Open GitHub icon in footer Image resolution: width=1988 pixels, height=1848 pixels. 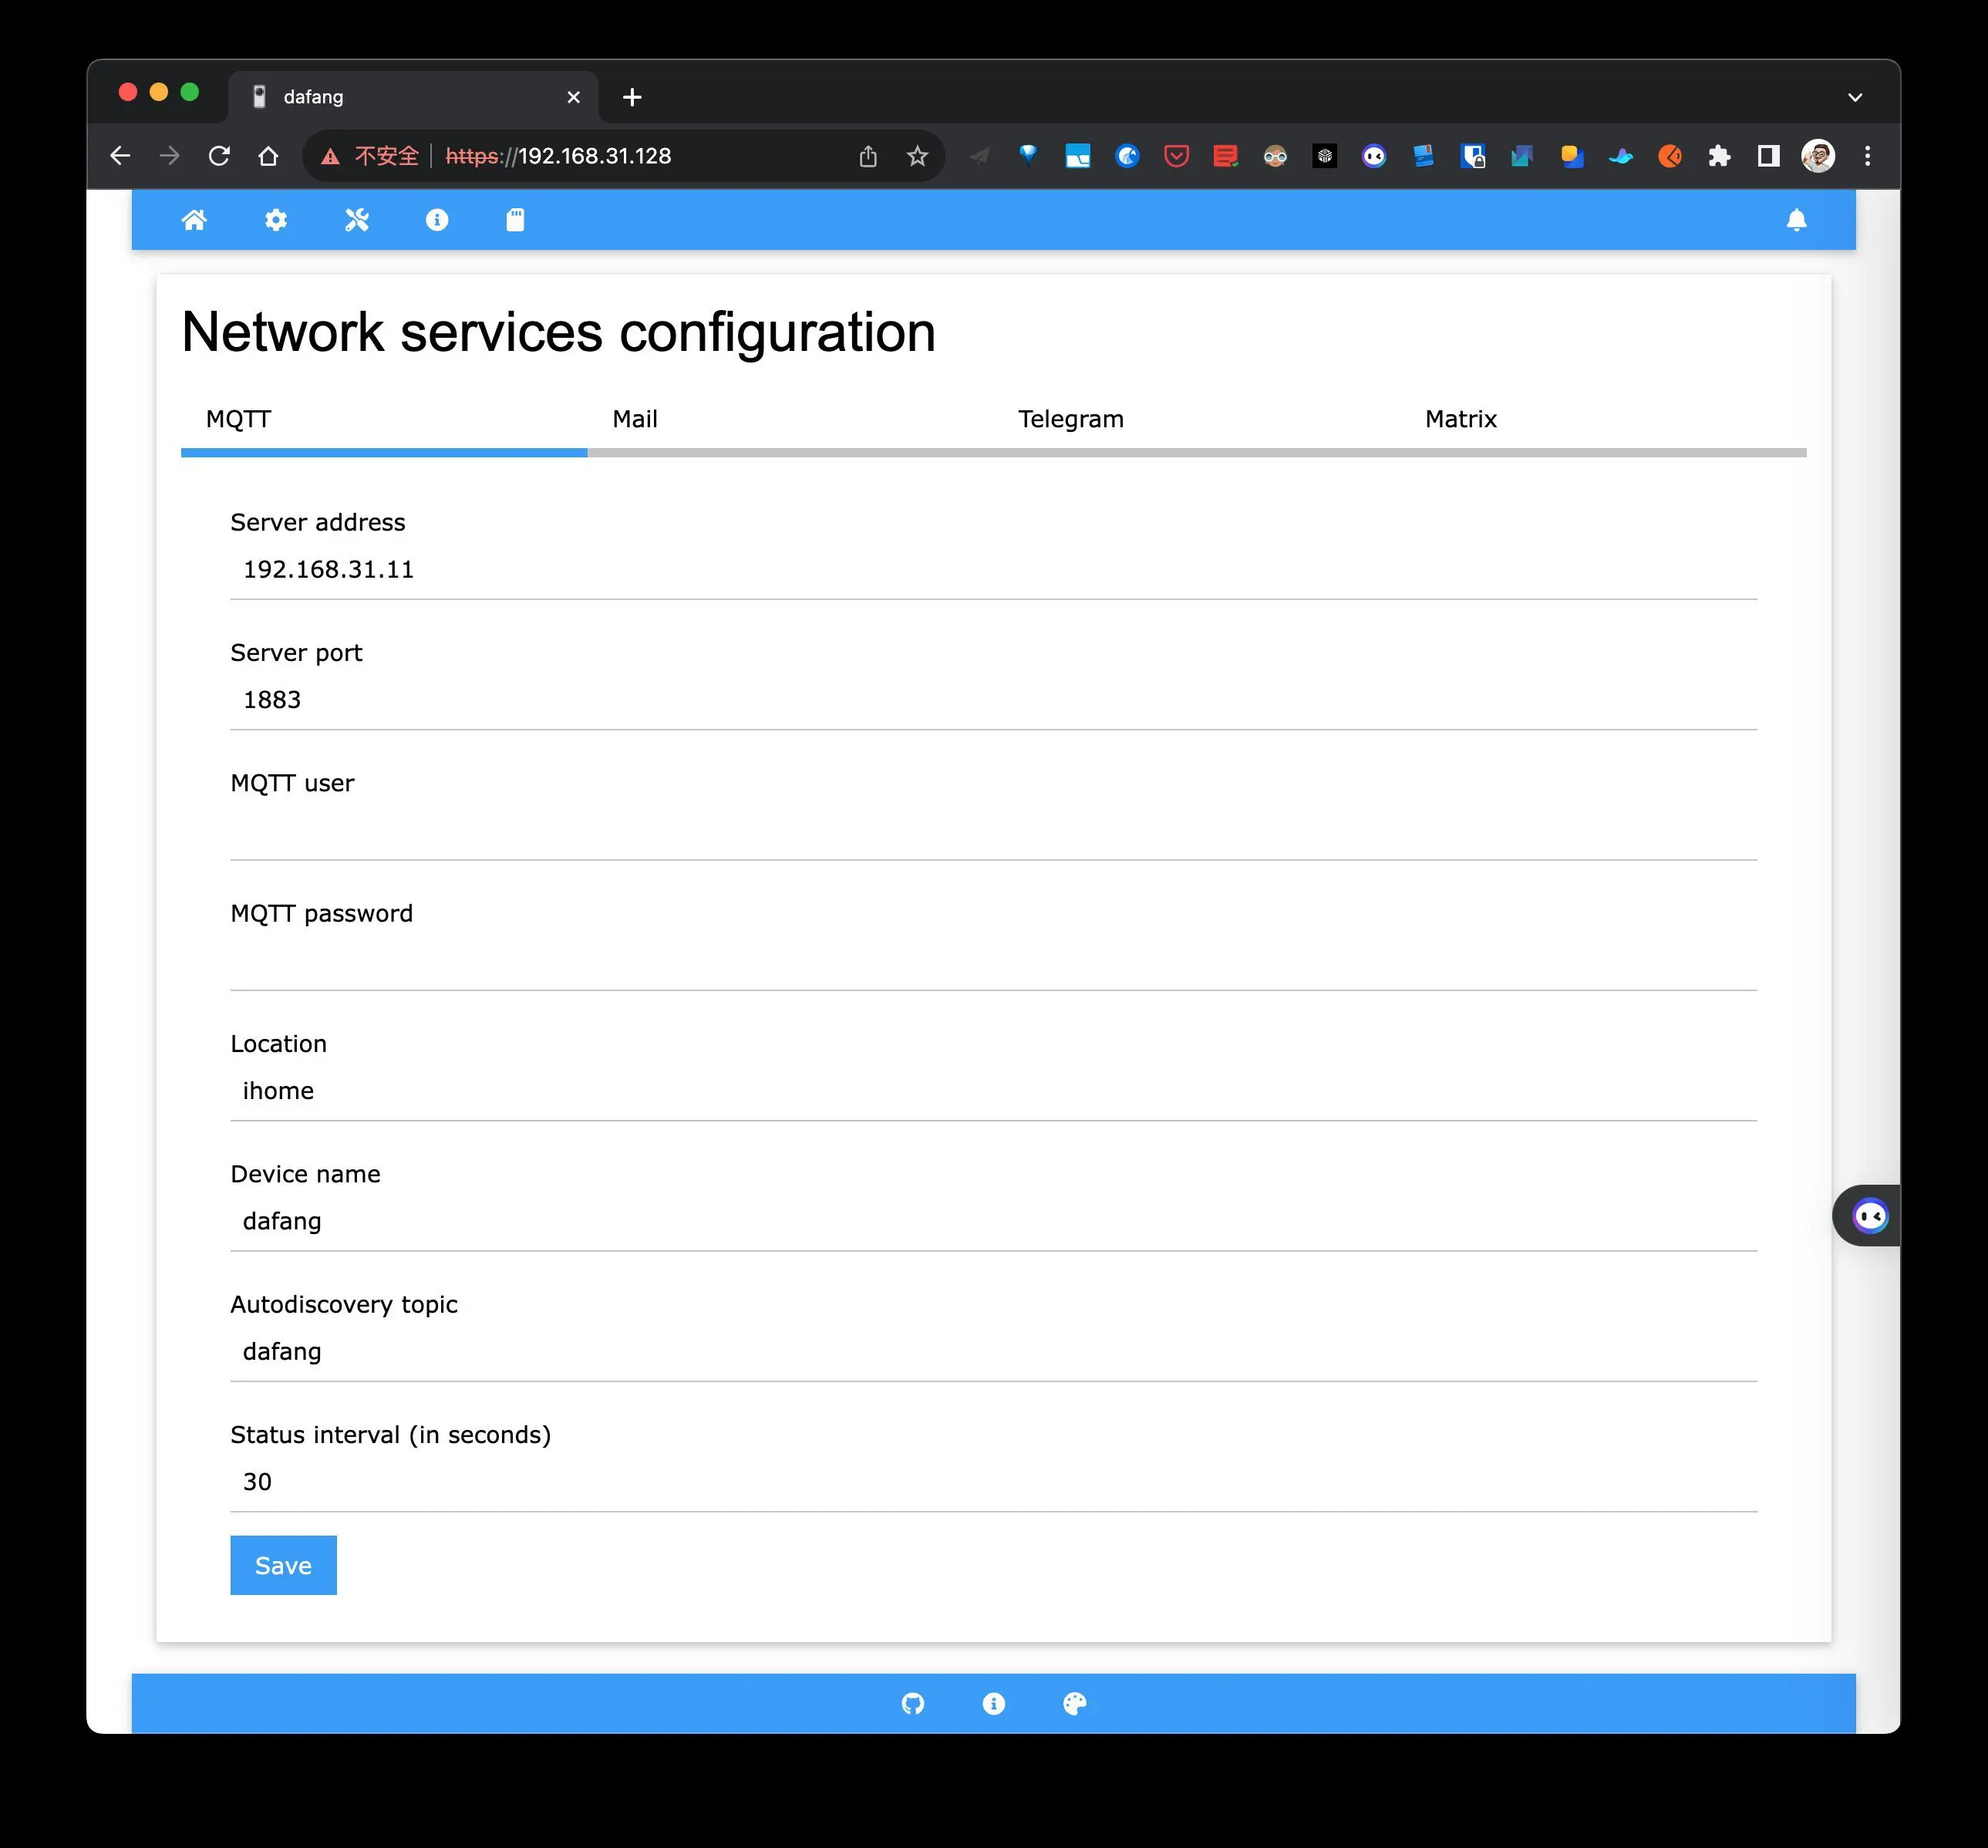tap(913, 1703)
